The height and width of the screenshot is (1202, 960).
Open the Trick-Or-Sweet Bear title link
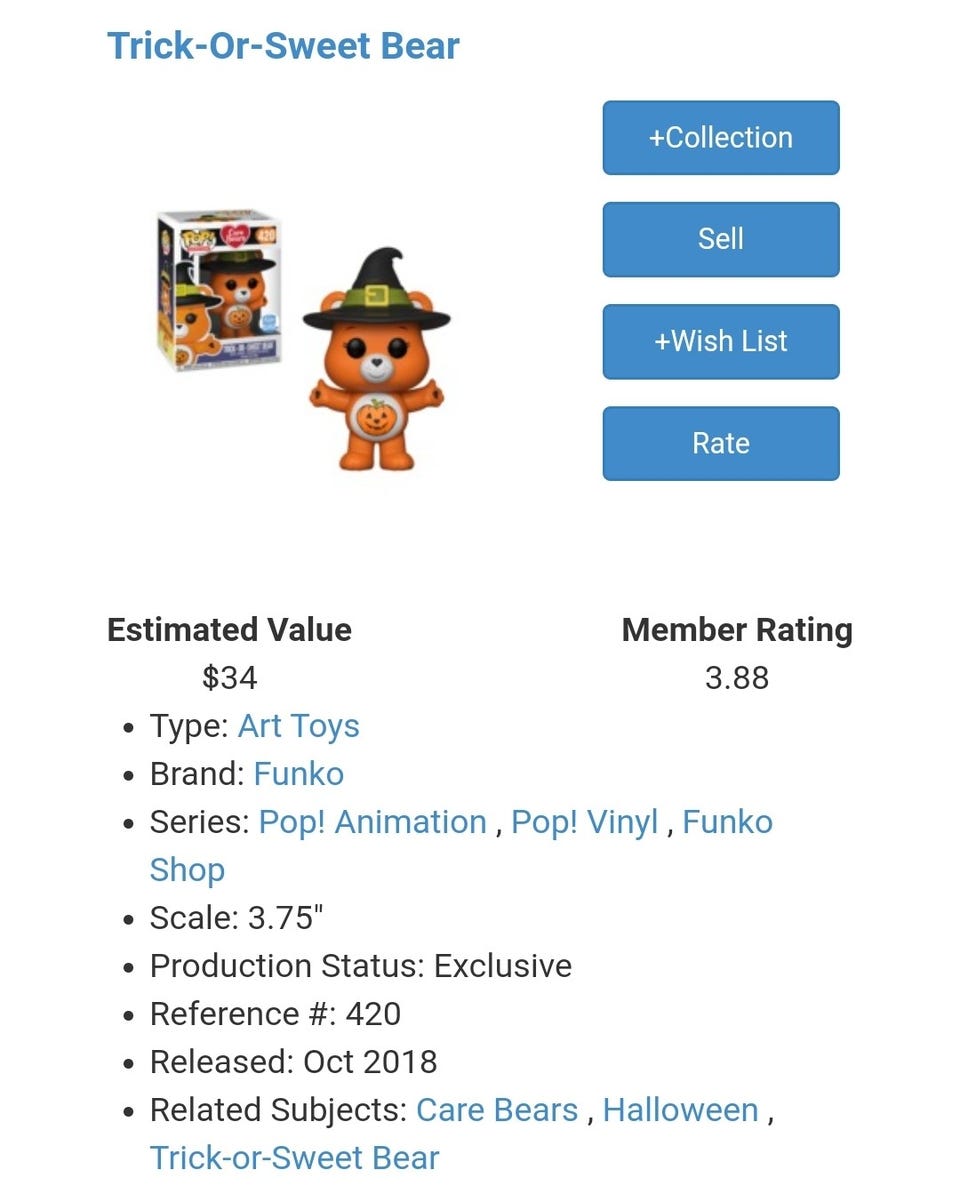click(283, 46)
